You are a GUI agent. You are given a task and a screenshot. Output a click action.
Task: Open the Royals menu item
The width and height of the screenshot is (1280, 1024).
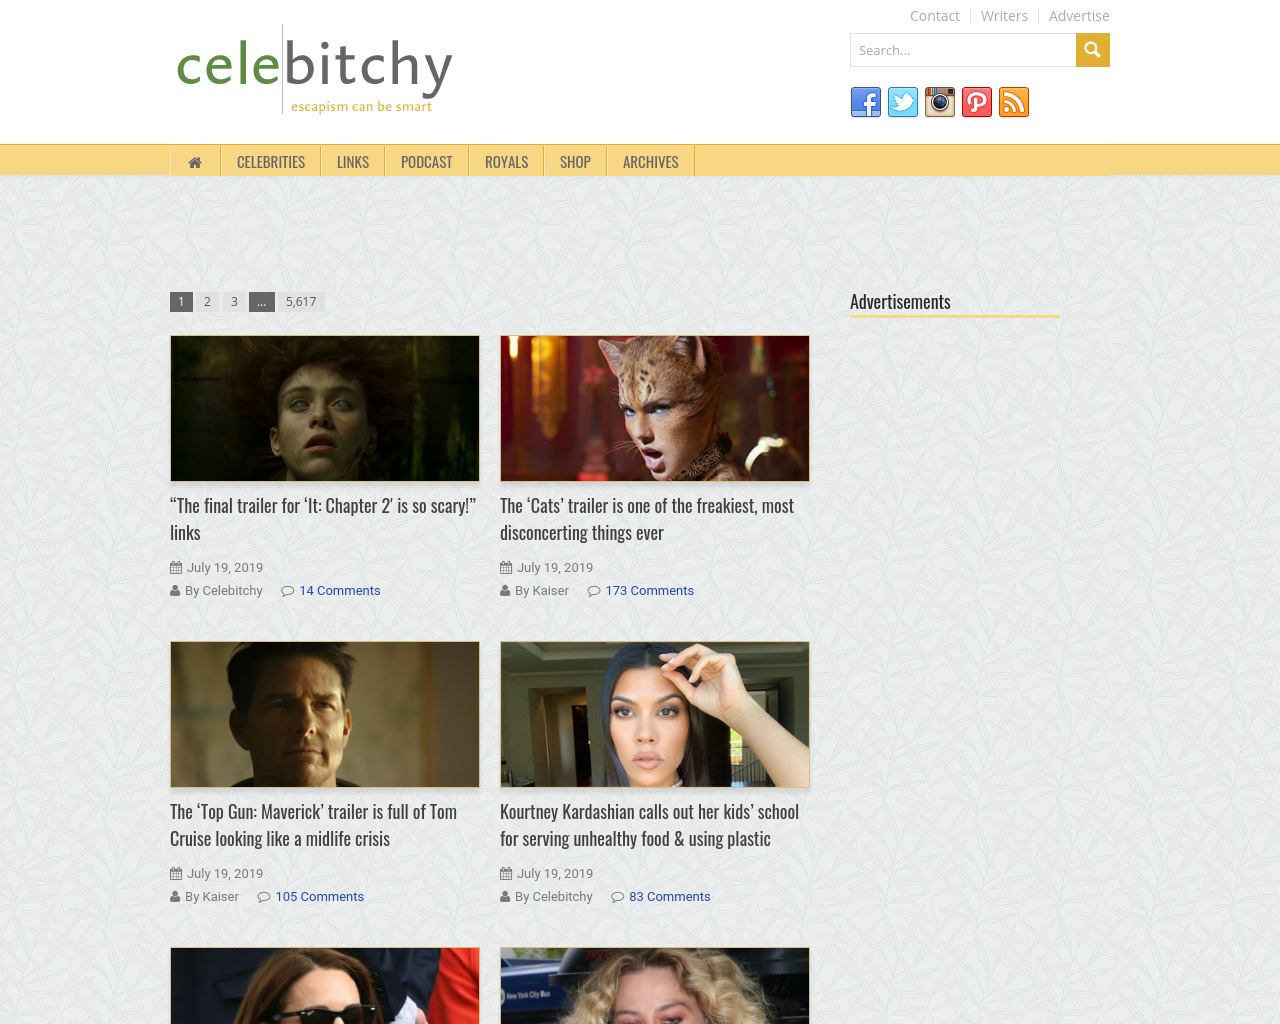507,162
